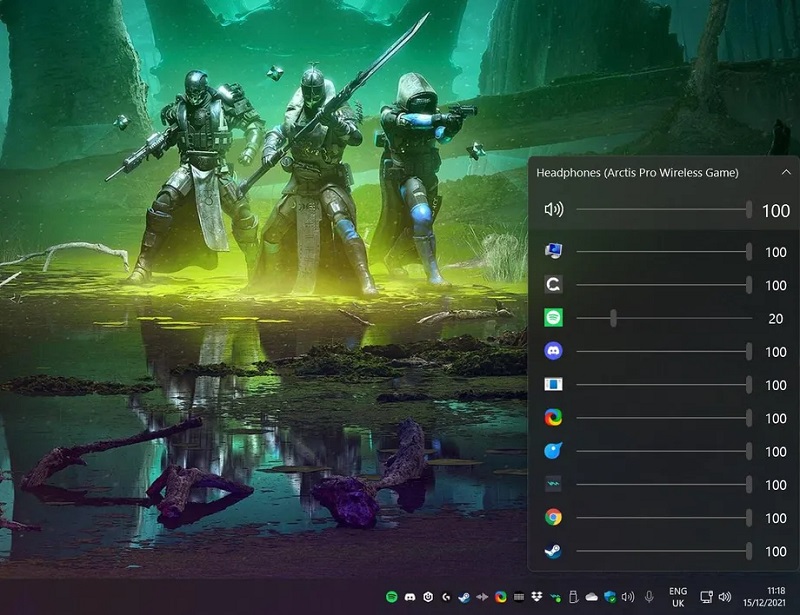Open Discord from the taskbar tray
Image resolution: width=800 pixels, height=615 pixels.
click(x=408, y=597)
